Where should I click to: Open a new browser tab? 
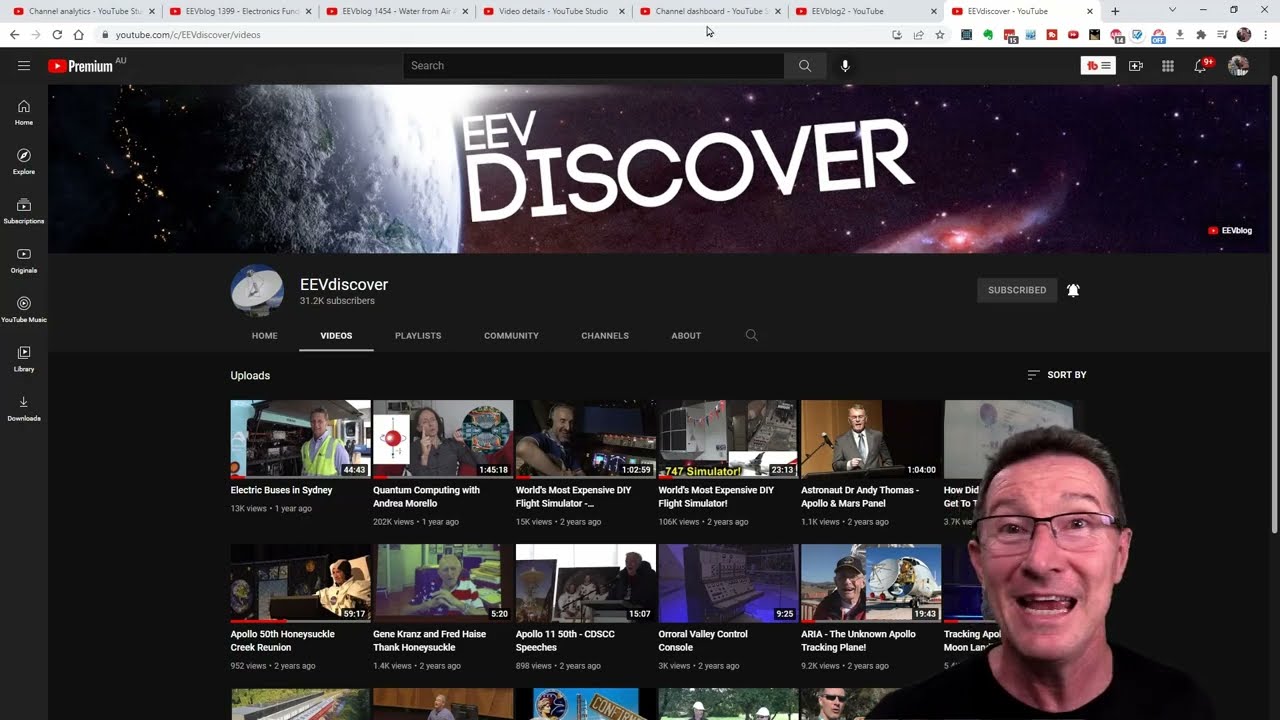[1115, 11]
